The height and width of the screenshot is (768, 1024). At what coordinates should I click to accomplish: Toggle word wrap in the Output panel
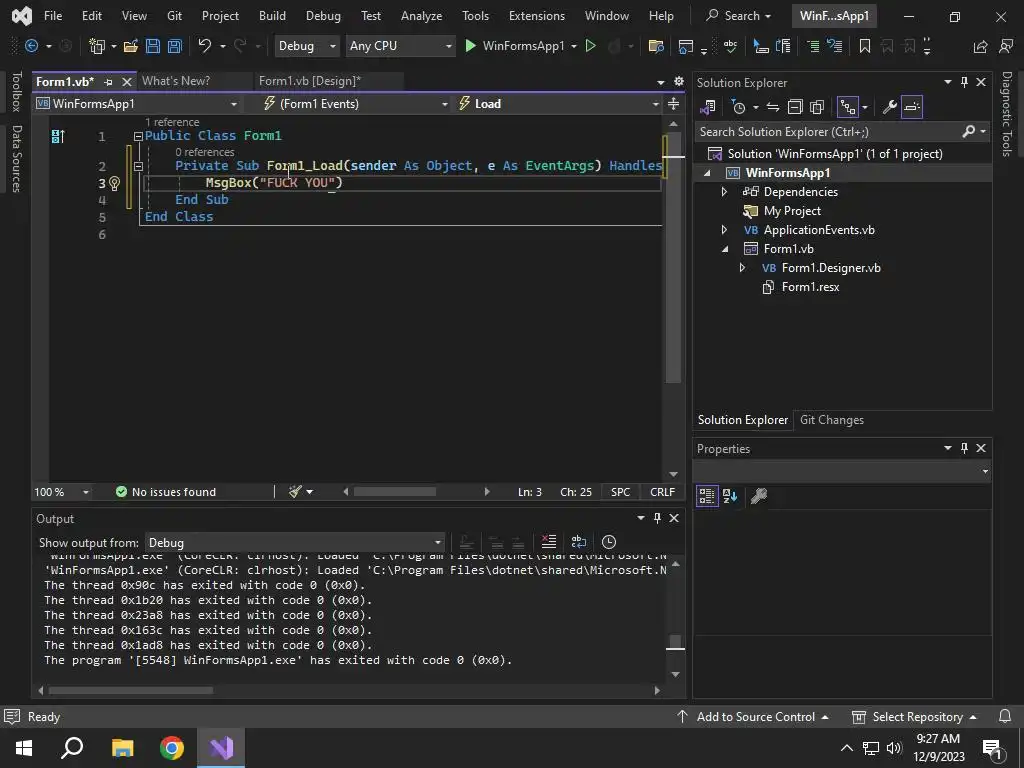[579, 541]
